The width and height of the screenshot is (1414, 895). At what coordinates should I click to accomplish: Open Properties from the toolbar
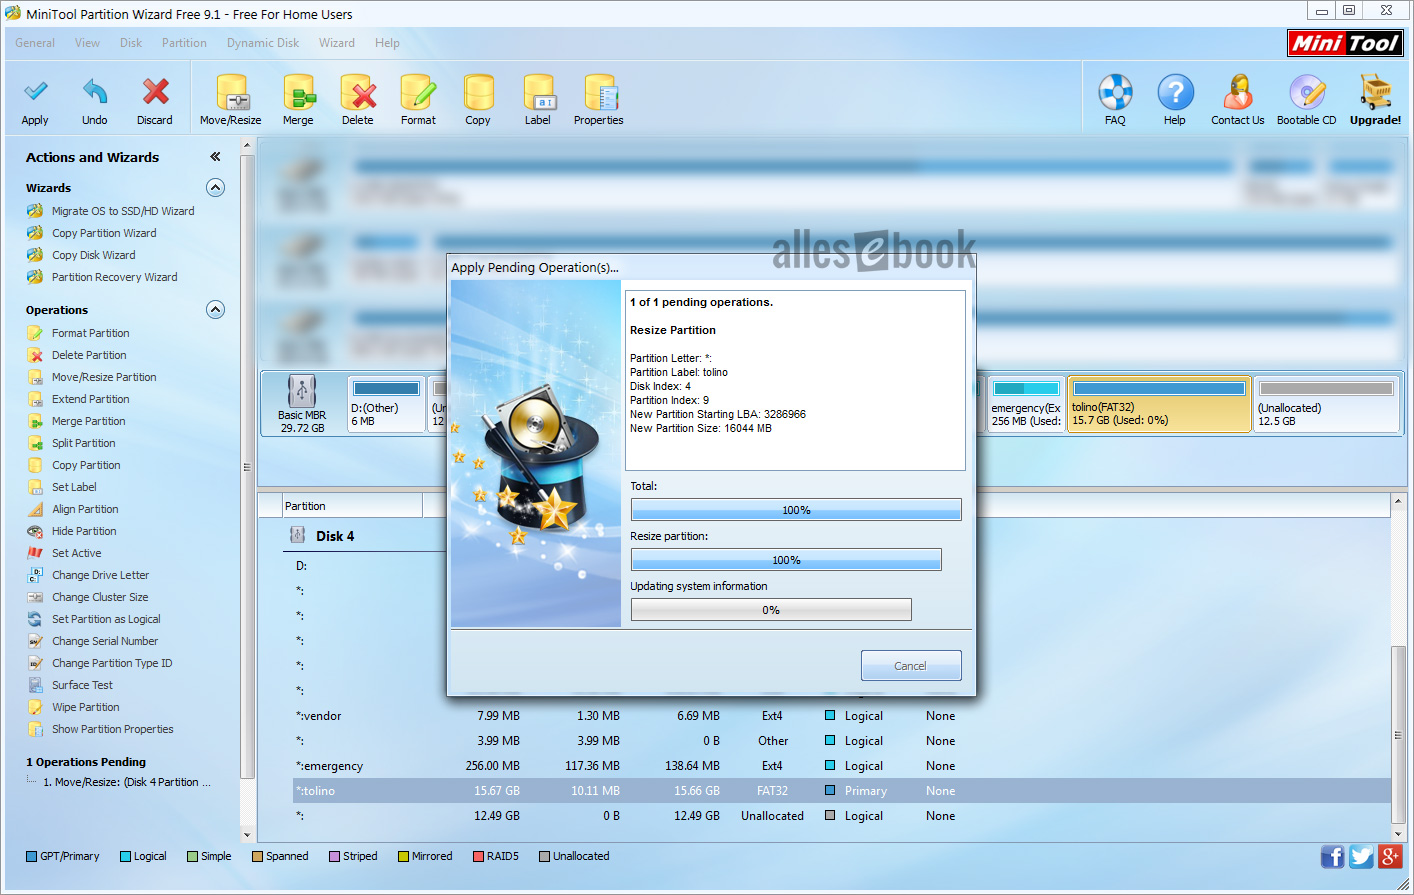tap(600, 92)
